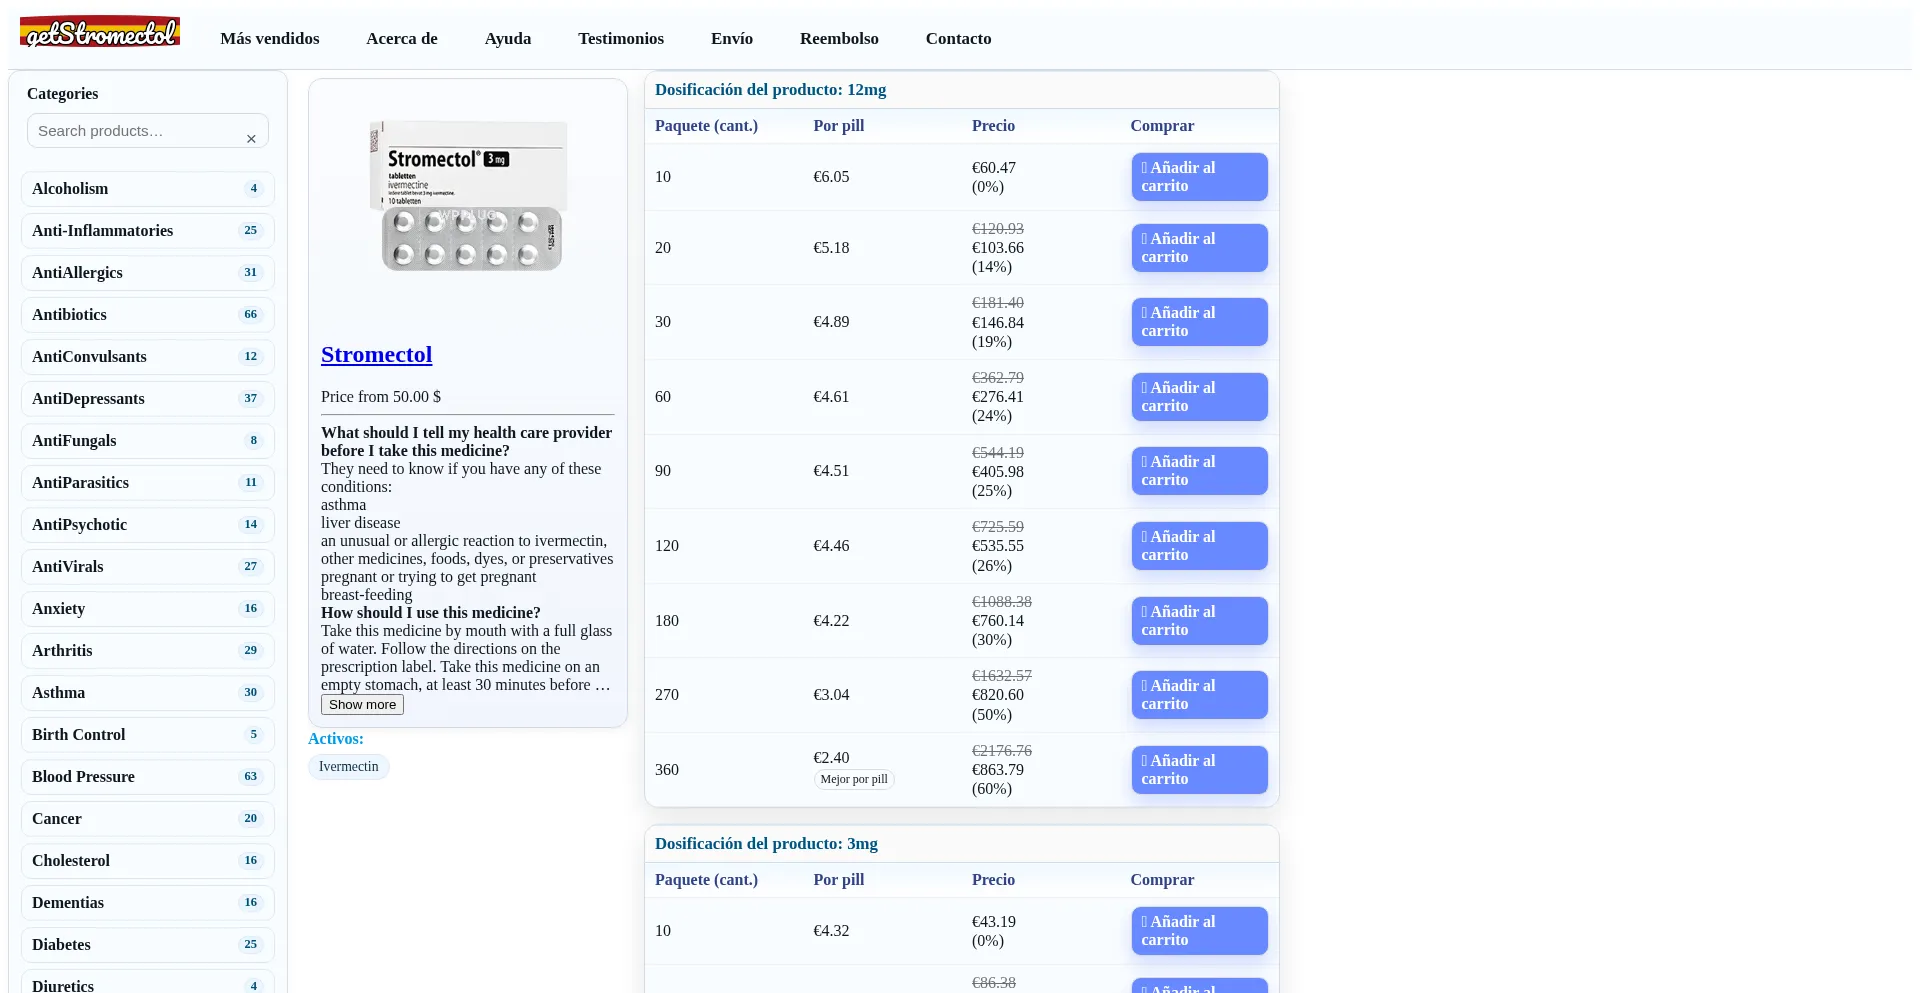Clear the product search field

(x=251, y=139)
